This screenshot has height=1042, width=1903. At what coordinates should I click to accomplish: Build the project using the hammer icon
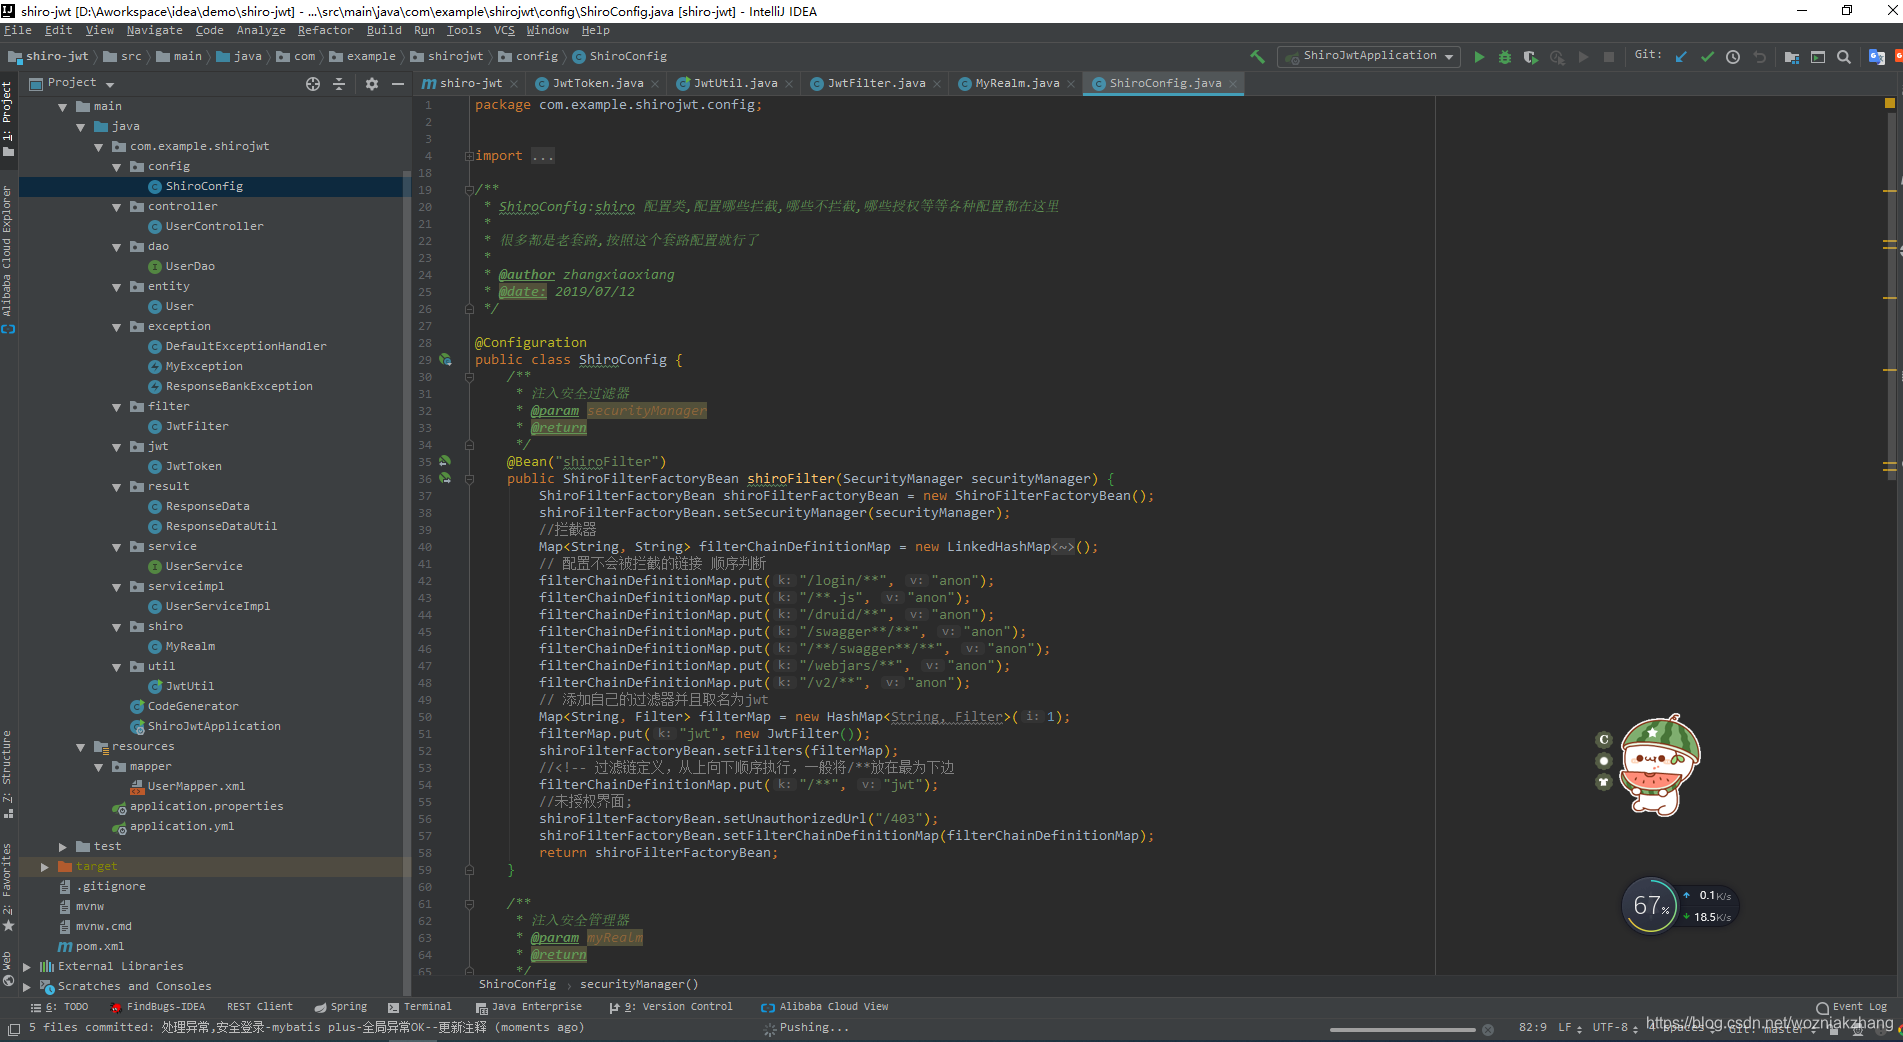(1257, 57)
